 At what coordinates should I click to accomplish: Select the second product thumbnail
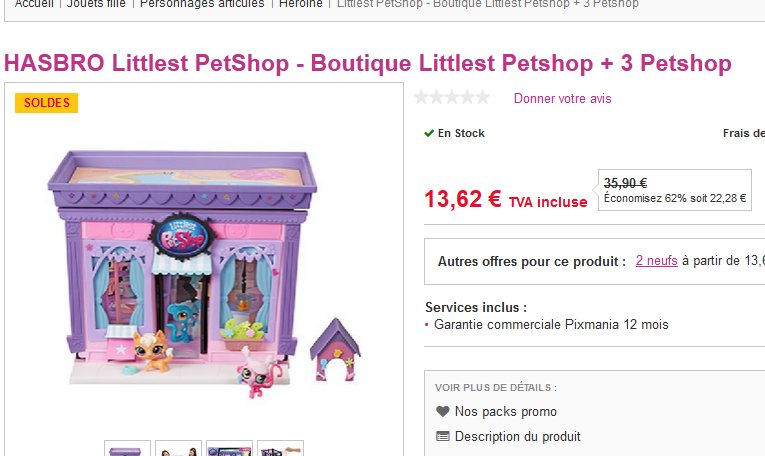[179, 448]
